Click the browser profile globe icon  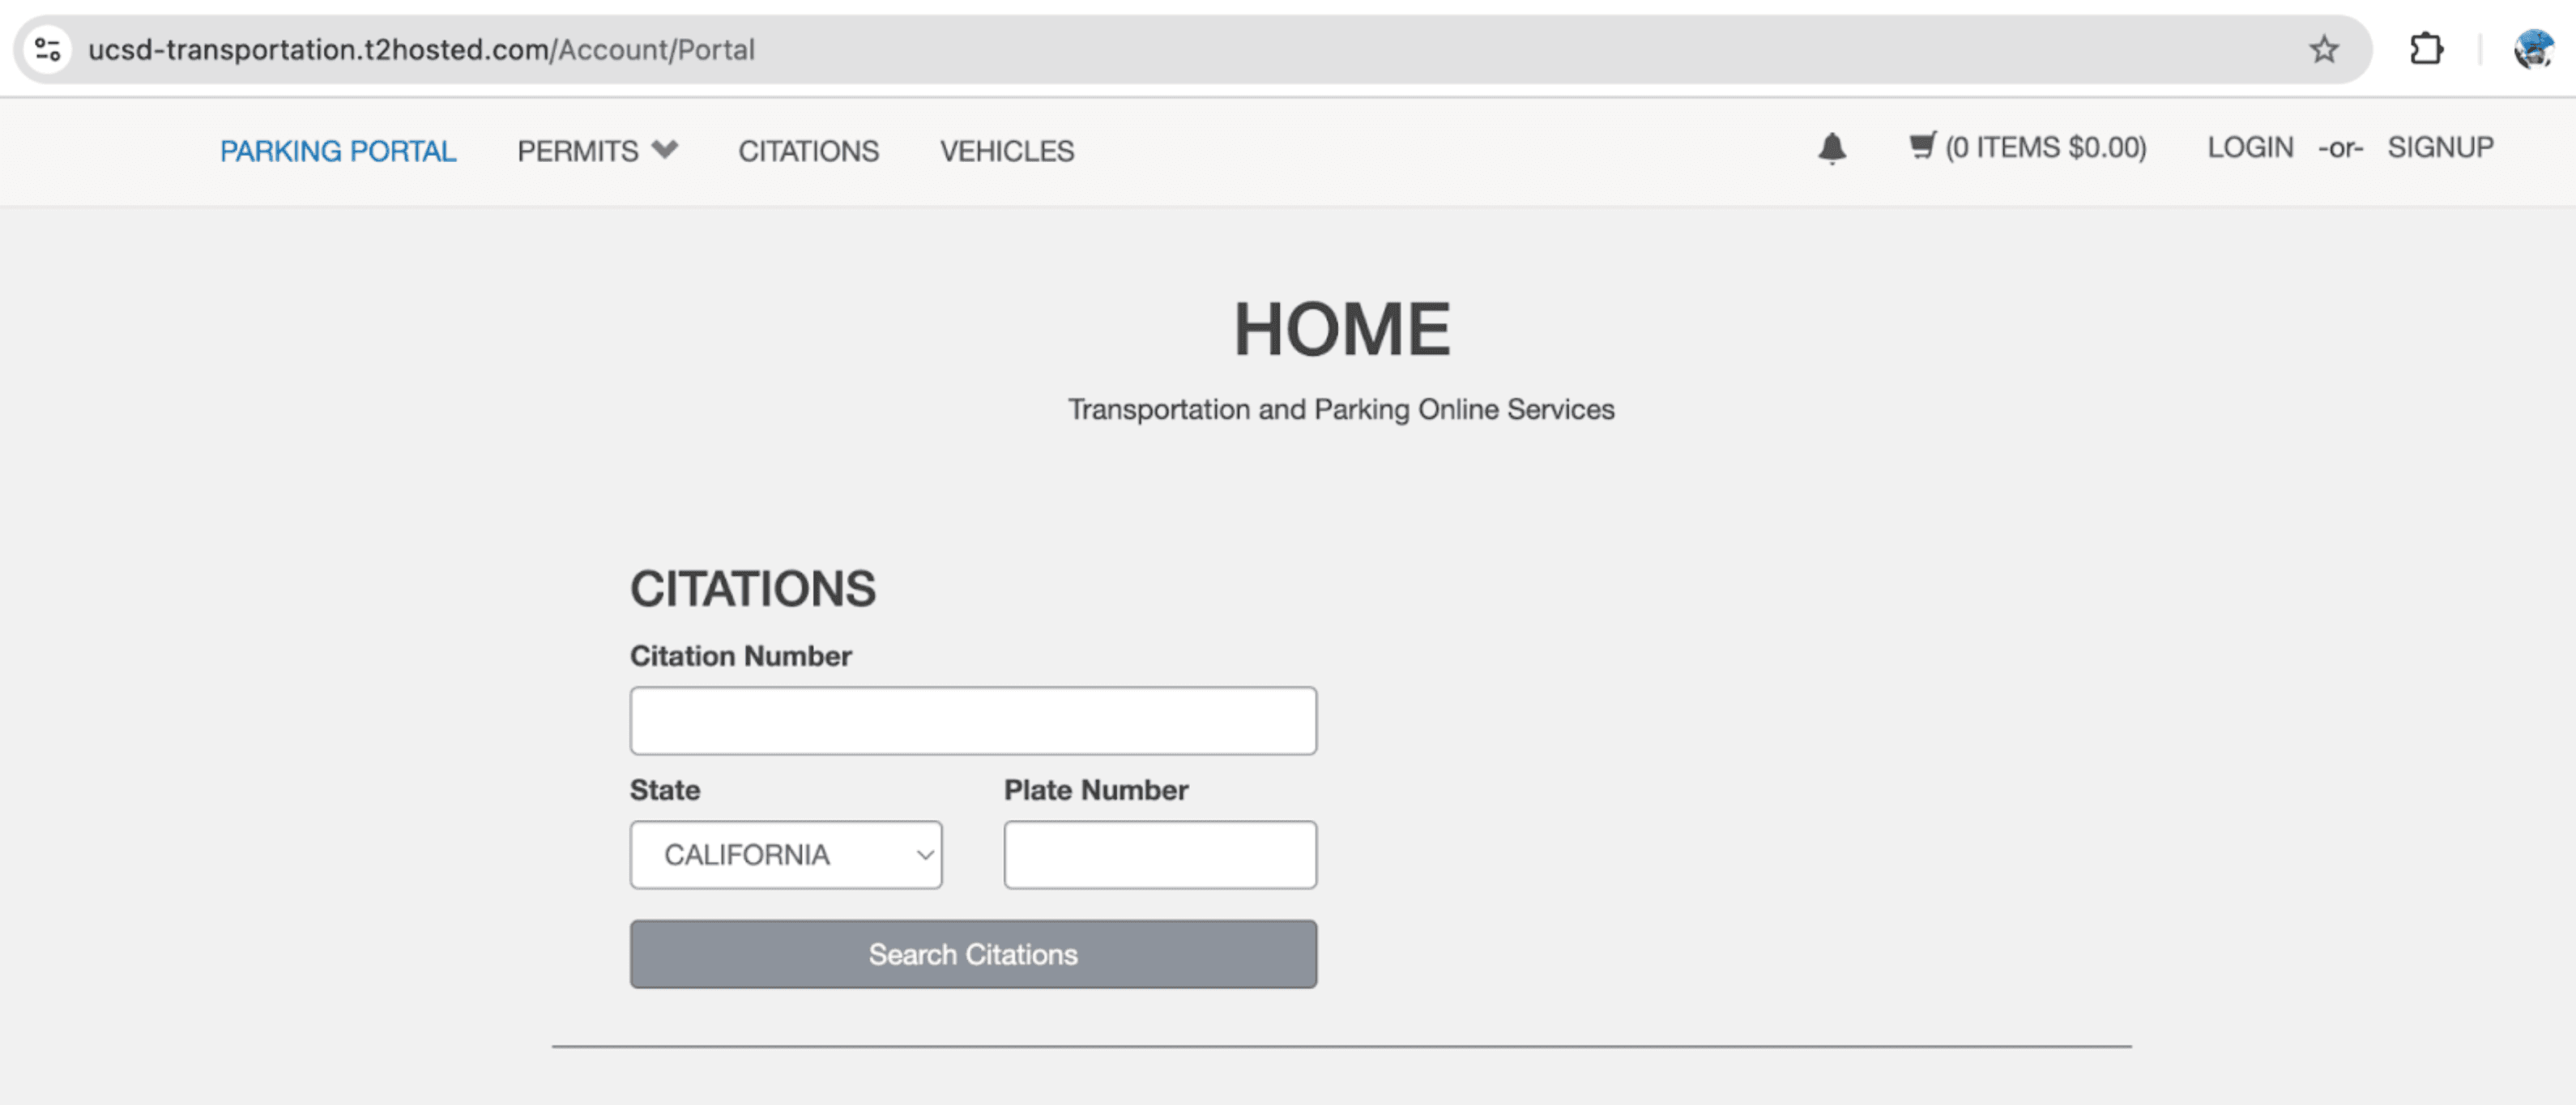click(x=2533, y=49)
